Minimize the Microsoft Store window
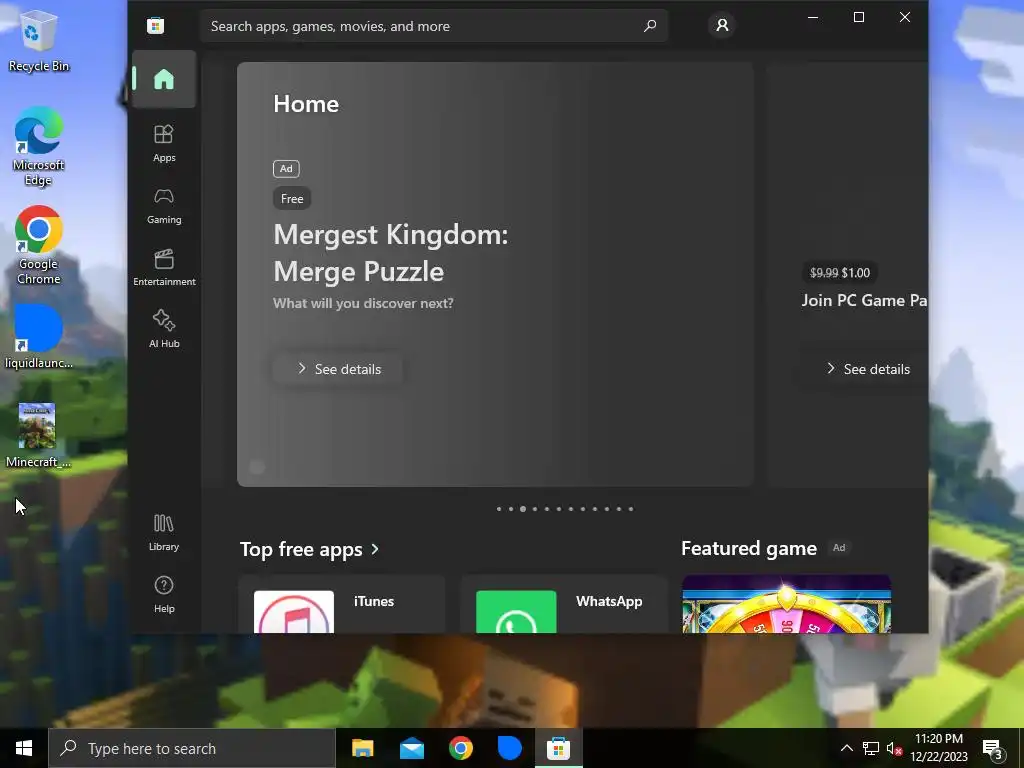This screenshot has height=768, width=1024. click(x=813, y=17)
